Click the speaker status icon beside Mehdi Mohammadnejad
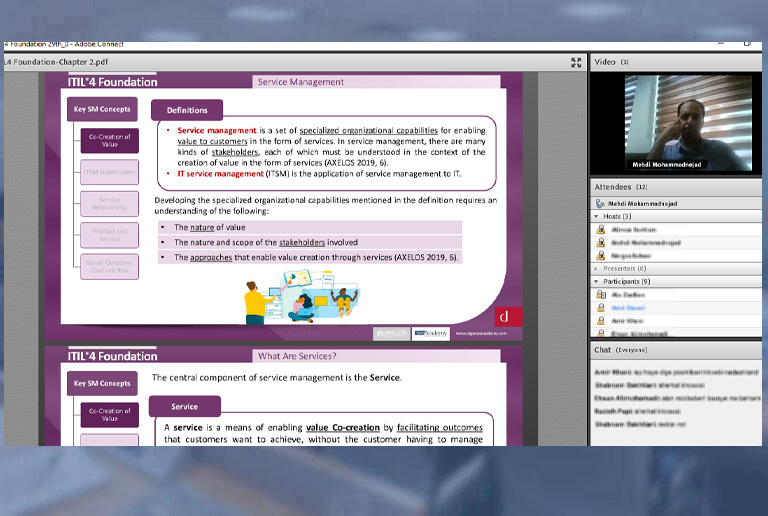Image resolution: width=768 pixels, height=516 pixels. click(600, 203)
